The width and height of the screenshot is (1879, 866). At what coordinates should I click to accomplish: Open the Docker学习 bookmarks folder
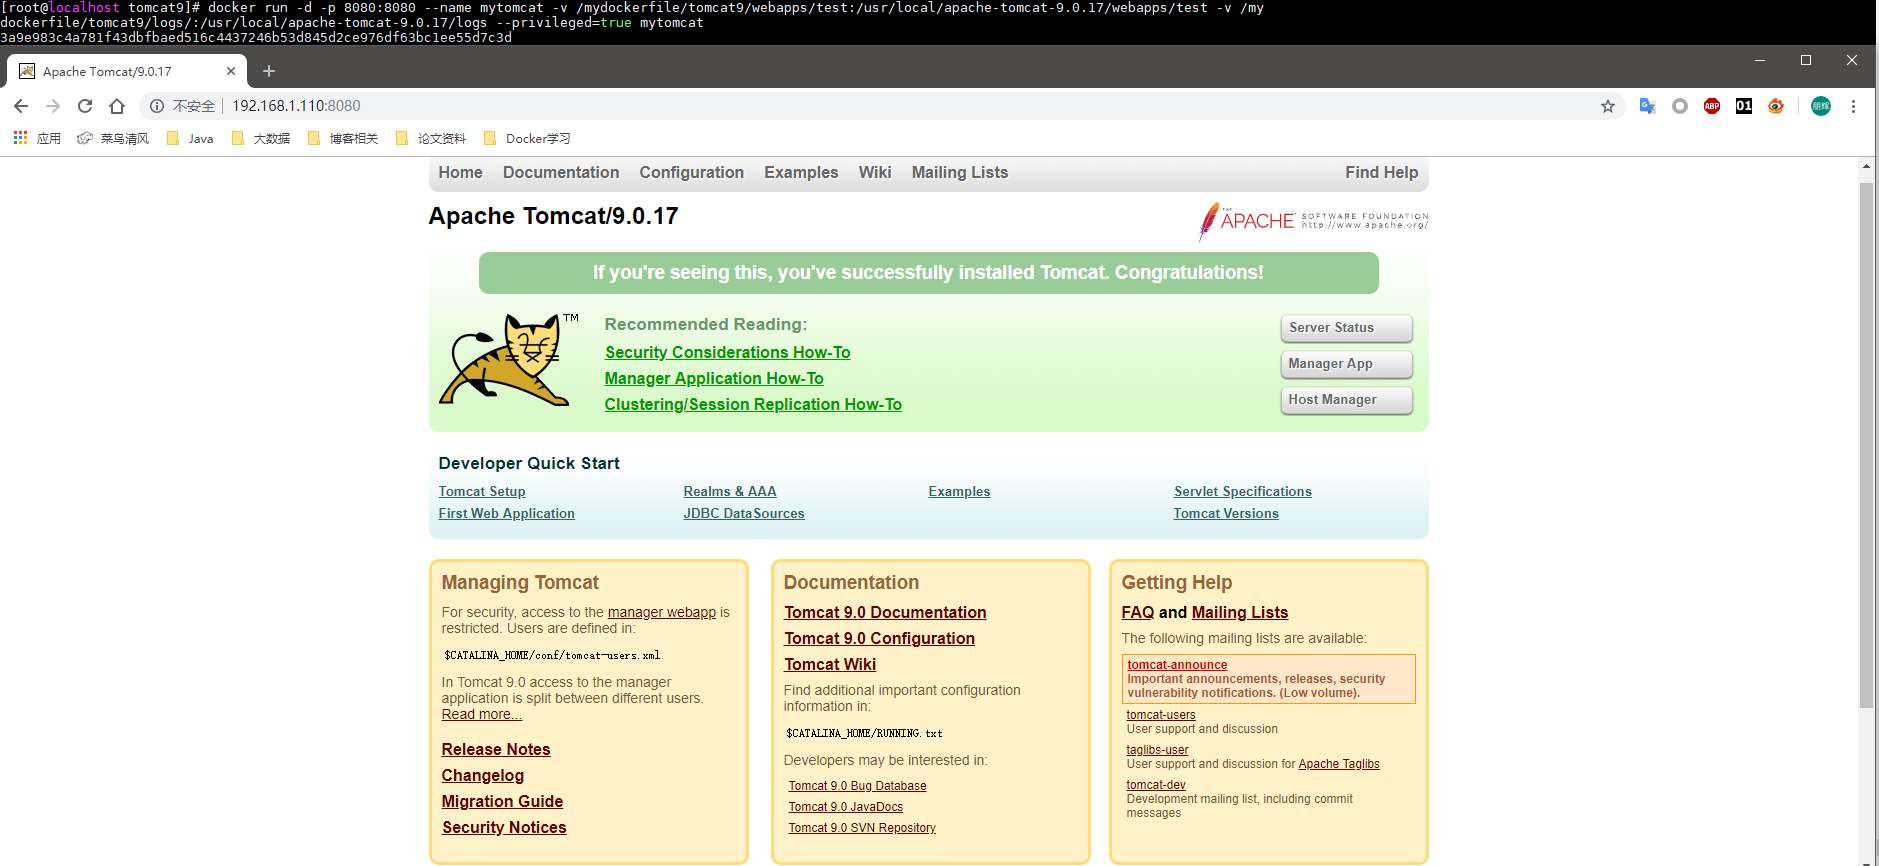tap(527, 138)
